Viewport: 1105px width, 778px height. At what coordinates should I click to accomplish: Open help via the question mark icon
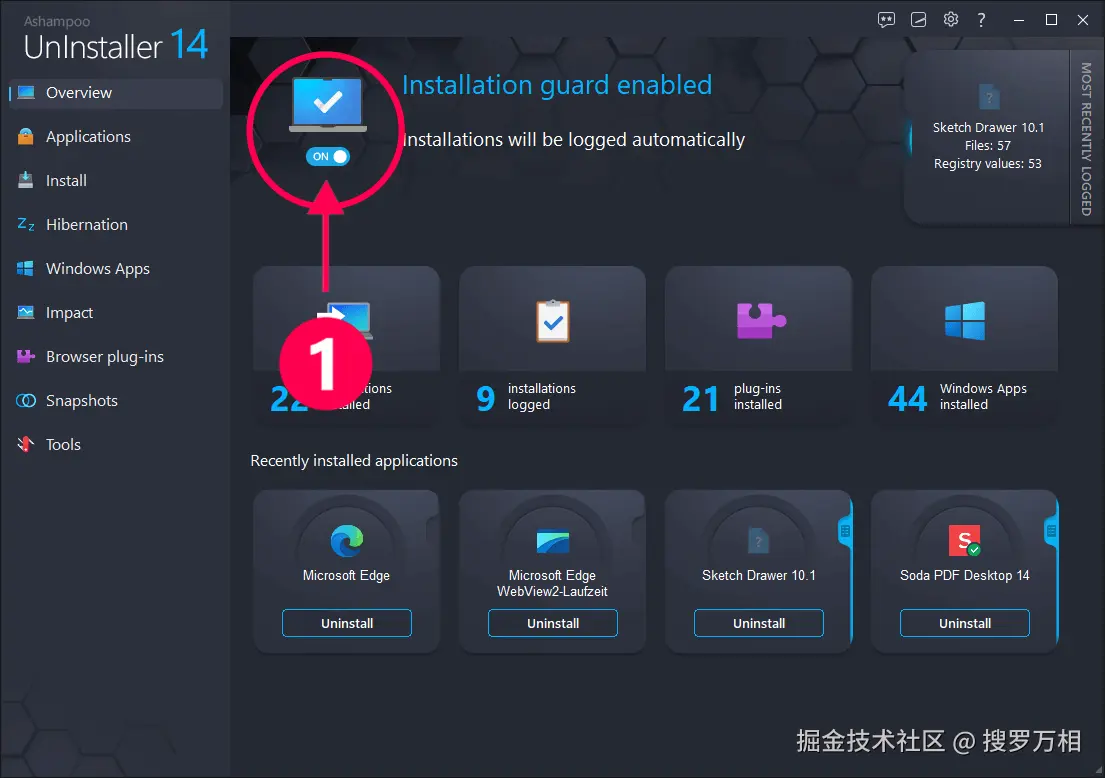click(x=981, y=20)
